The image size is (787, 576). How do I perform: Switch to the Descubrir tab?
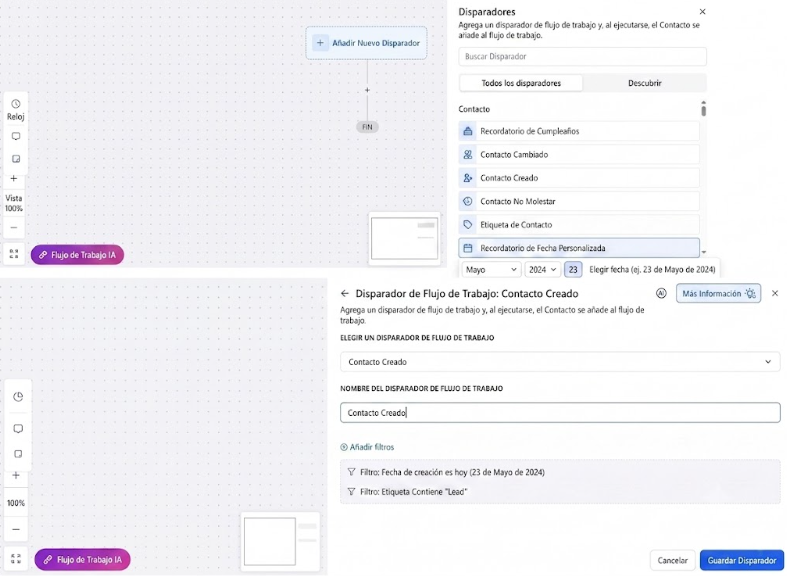644,83
